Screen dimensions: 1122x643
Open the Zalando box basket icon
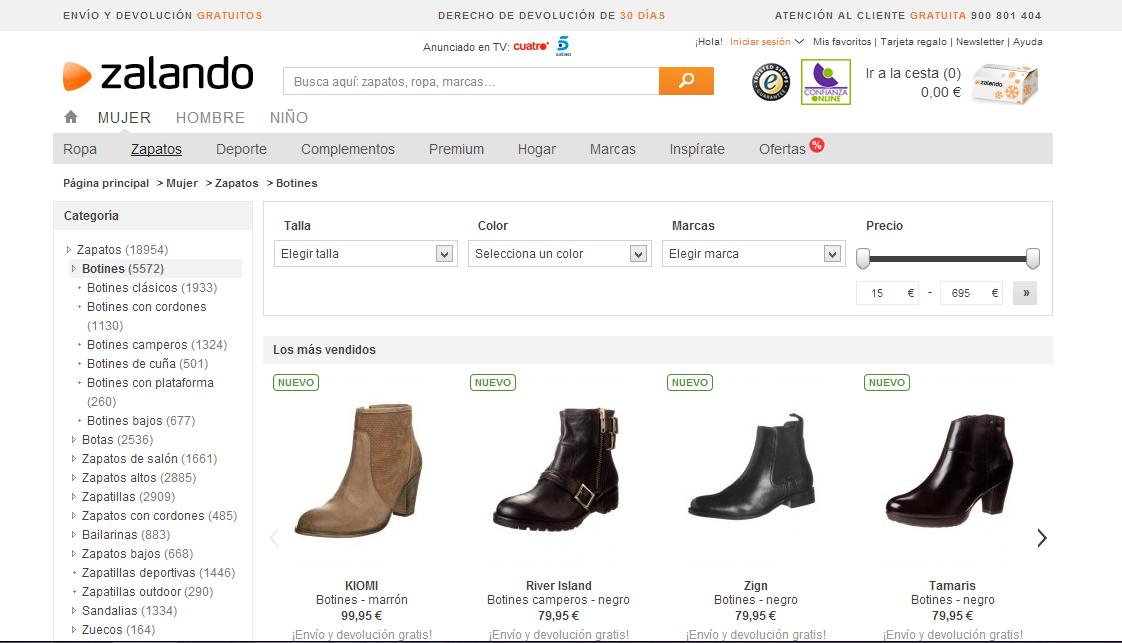1005,82
